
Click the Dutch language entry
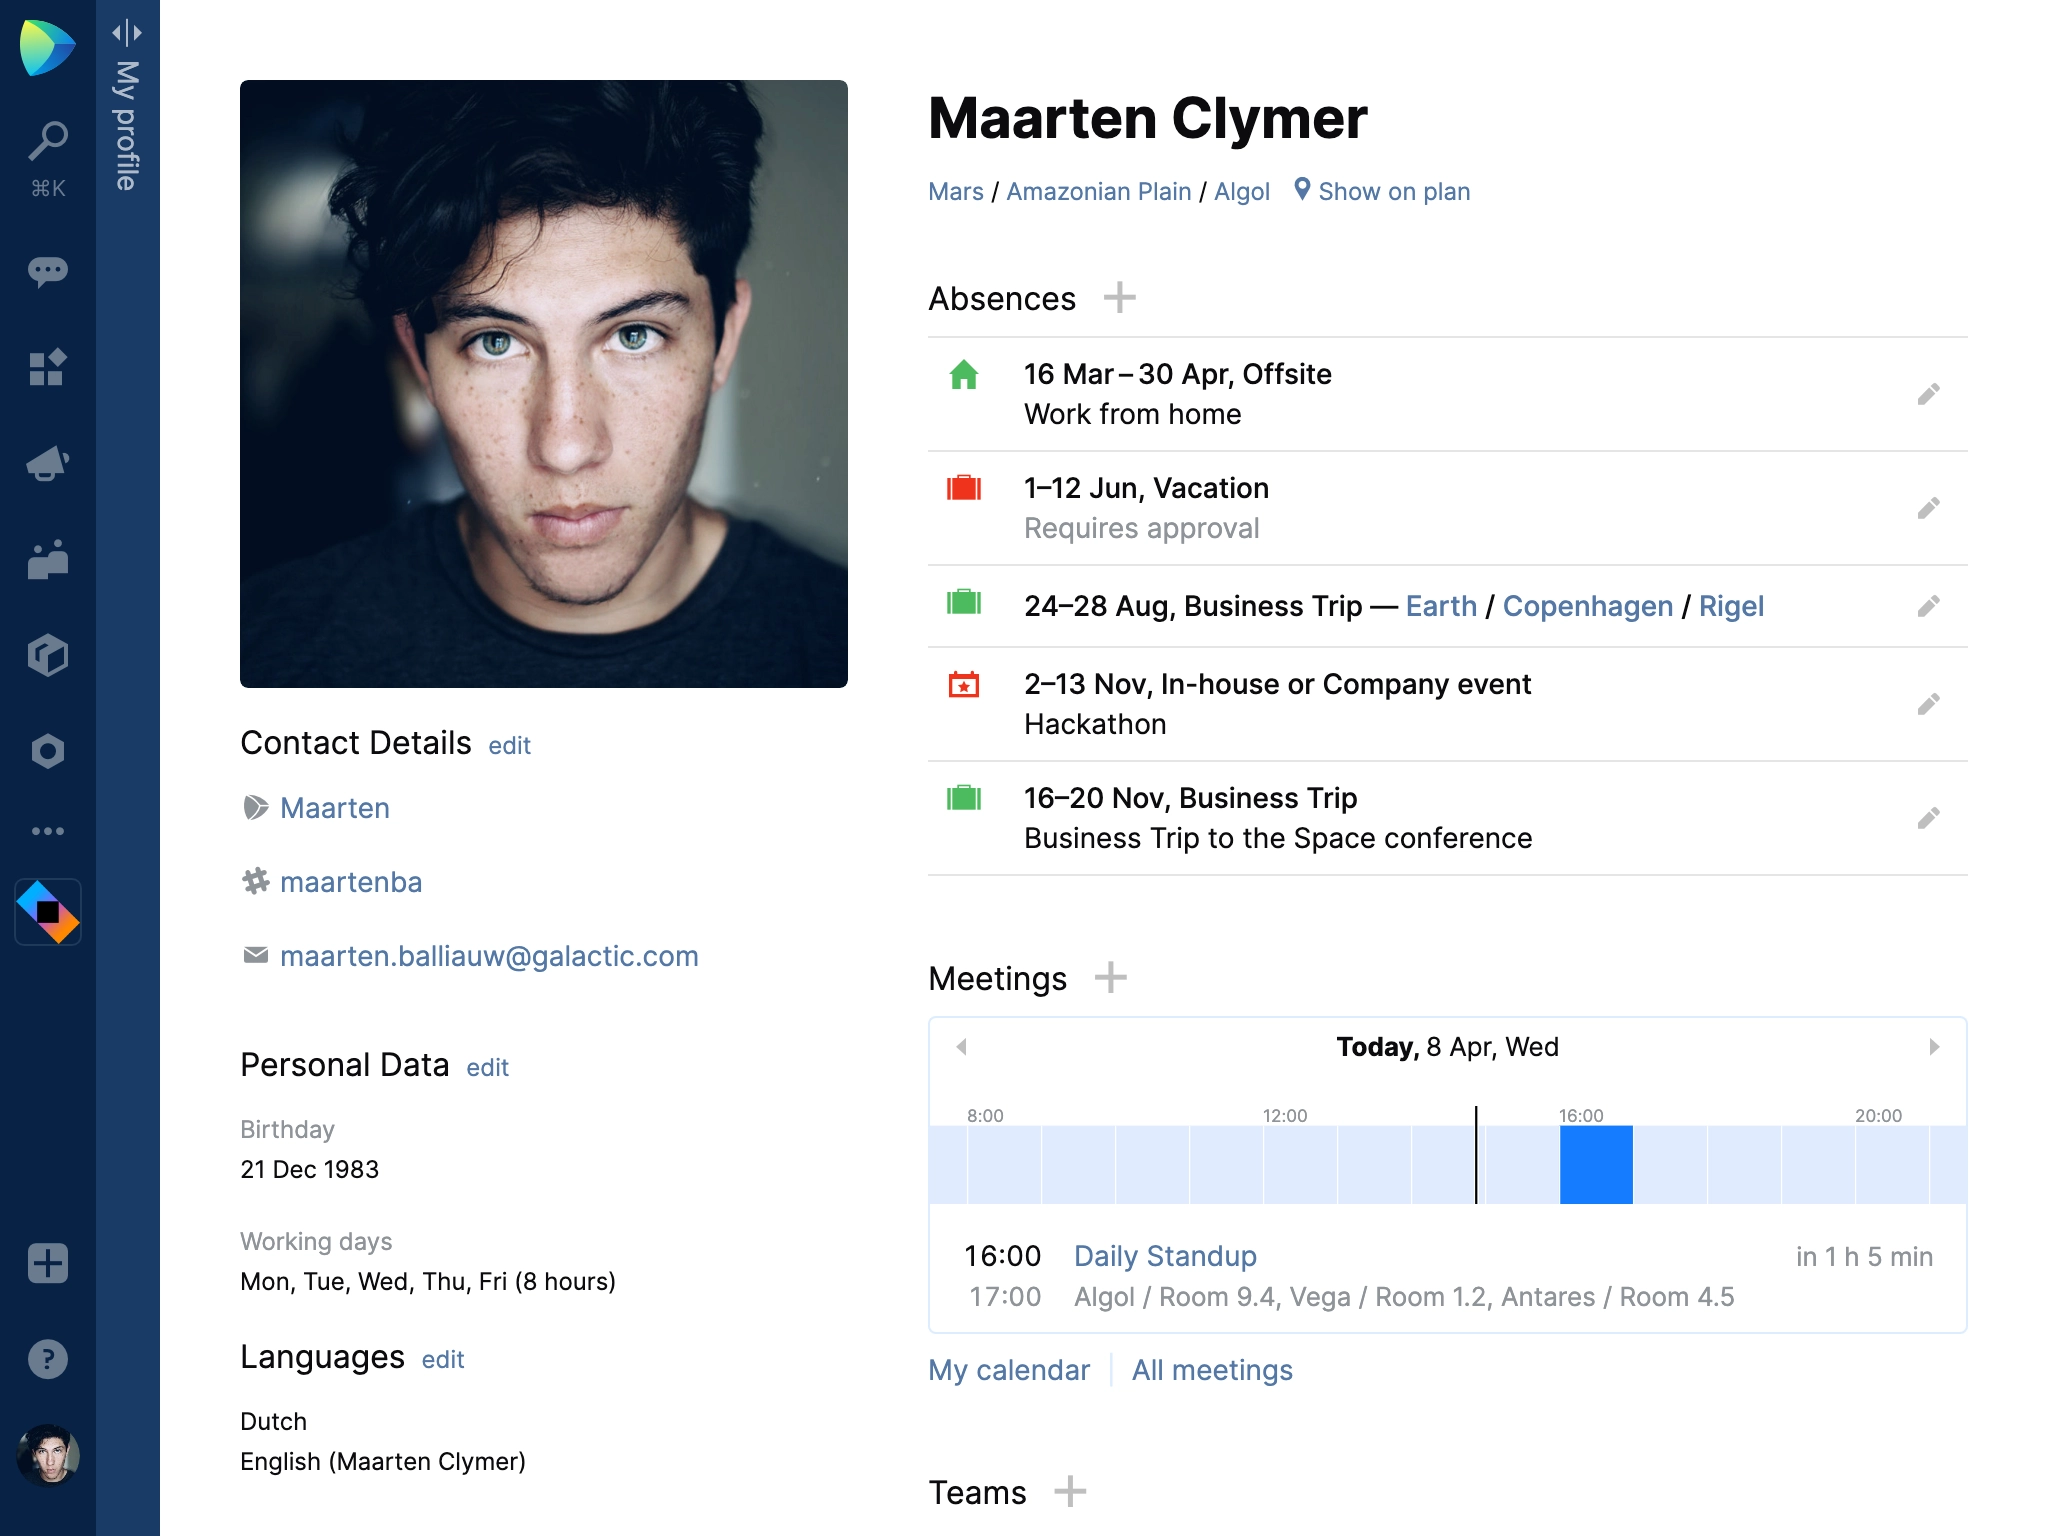pos(274,1421)
